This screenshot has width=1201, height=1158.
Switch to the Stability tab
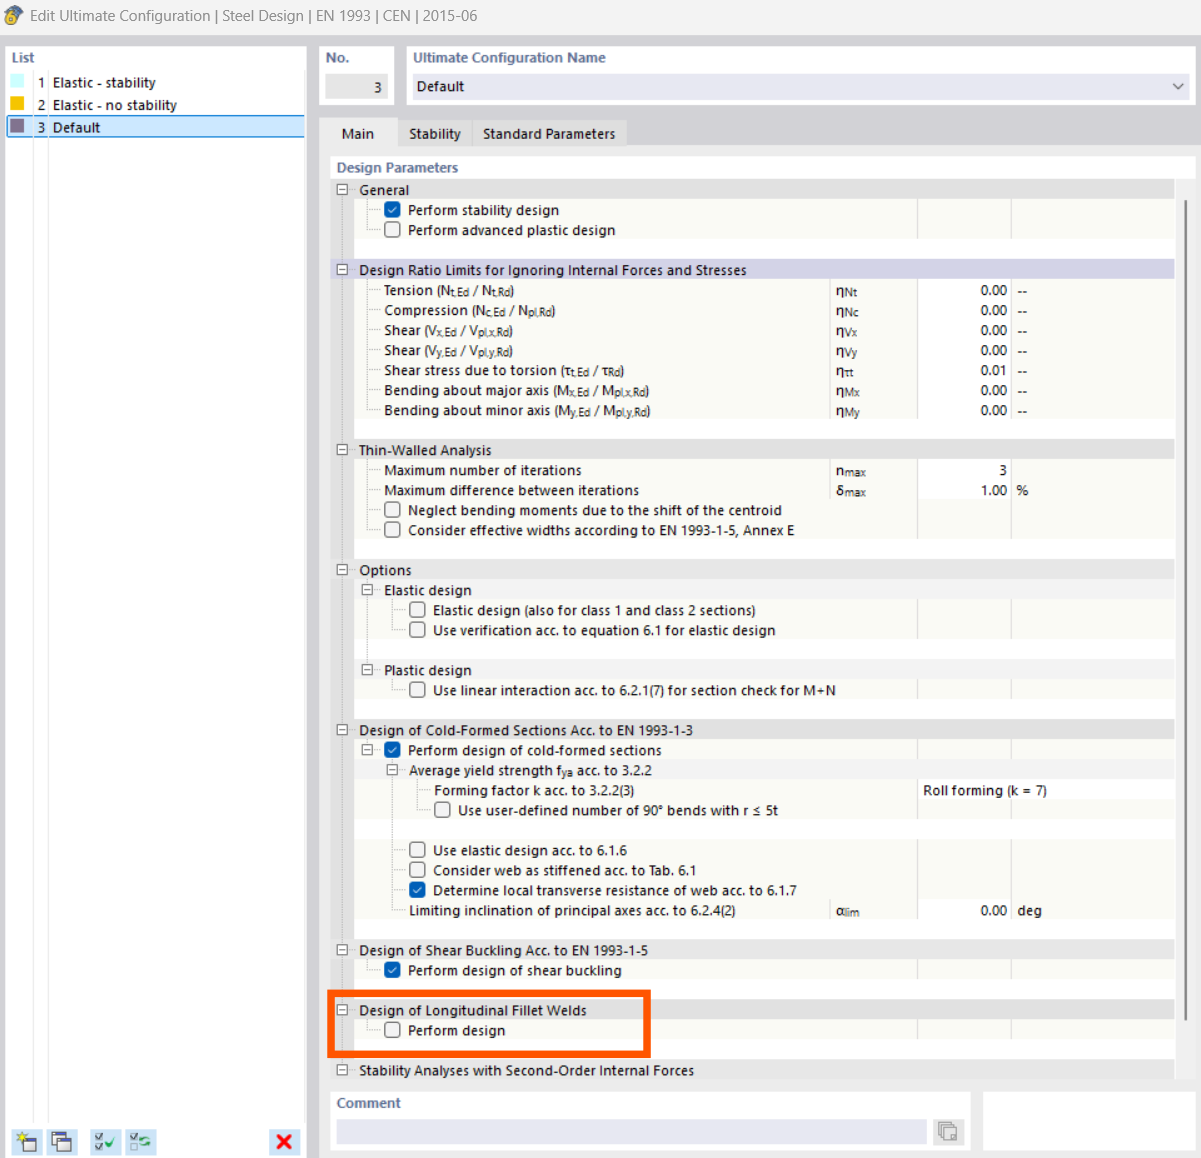click(x=434, y=134)
